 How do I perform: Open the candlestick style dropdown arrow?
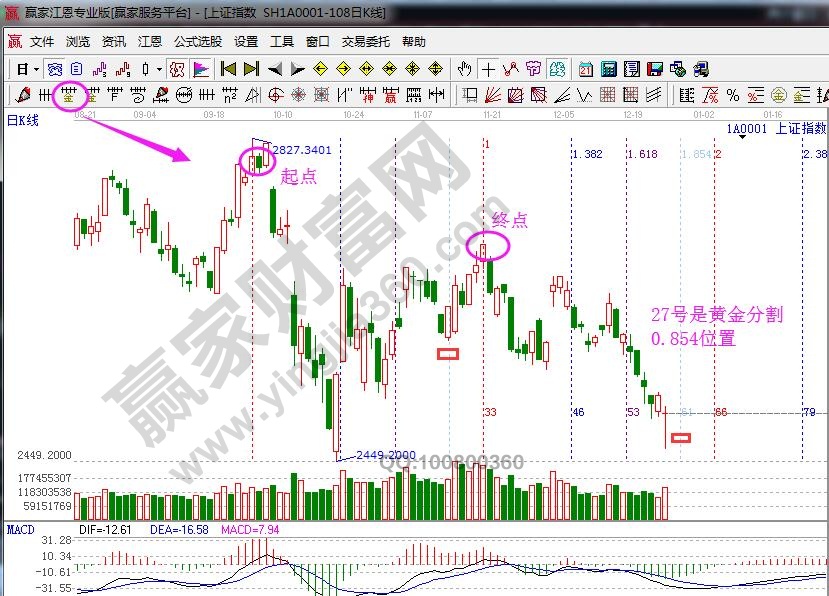pos(160,69)
